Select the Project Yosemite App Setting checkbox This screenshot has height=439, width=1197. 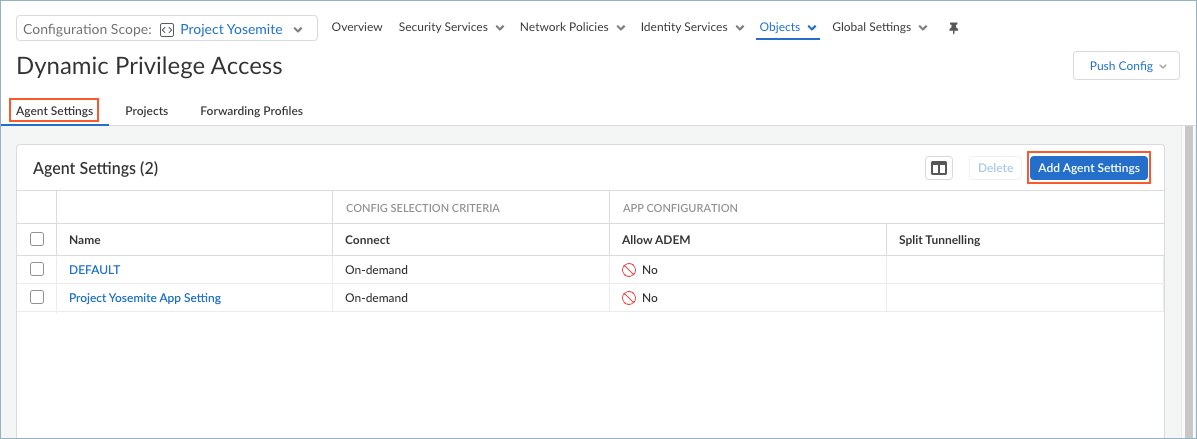click(38, 298)
